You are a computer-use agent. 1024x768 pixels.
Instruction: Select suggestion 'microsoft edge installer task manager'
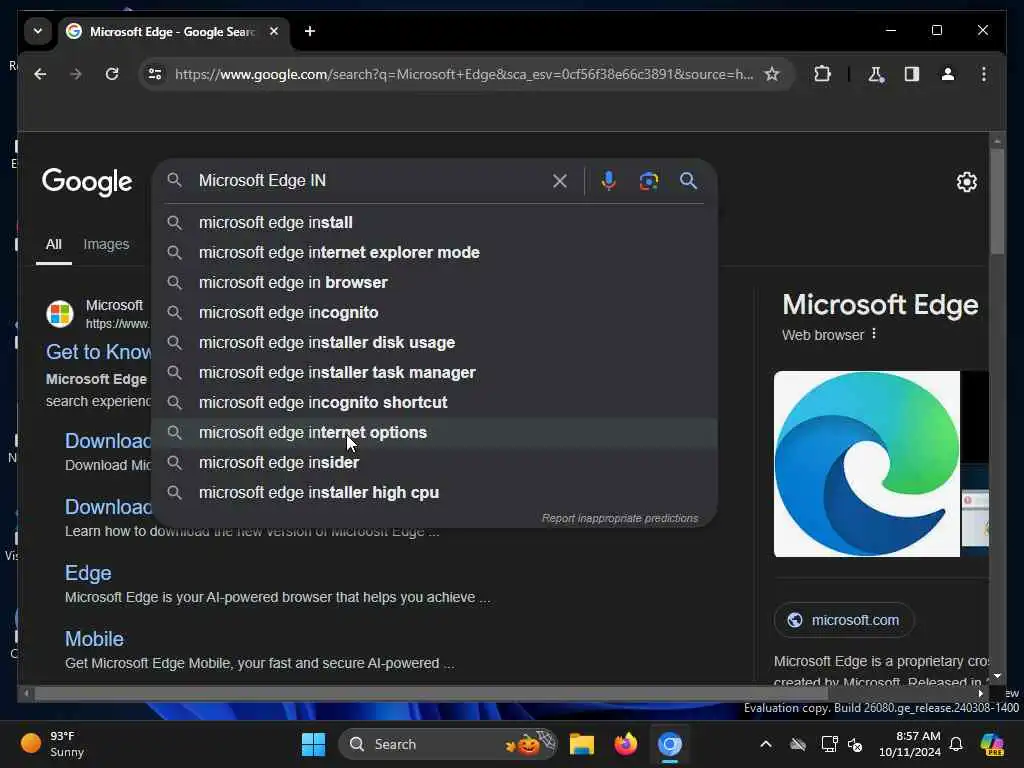pos(434,373)
